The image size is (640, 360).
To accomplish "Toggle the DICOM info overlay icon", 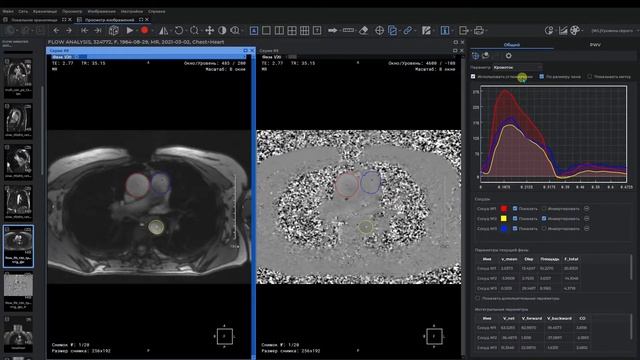I will pos(445,31).
